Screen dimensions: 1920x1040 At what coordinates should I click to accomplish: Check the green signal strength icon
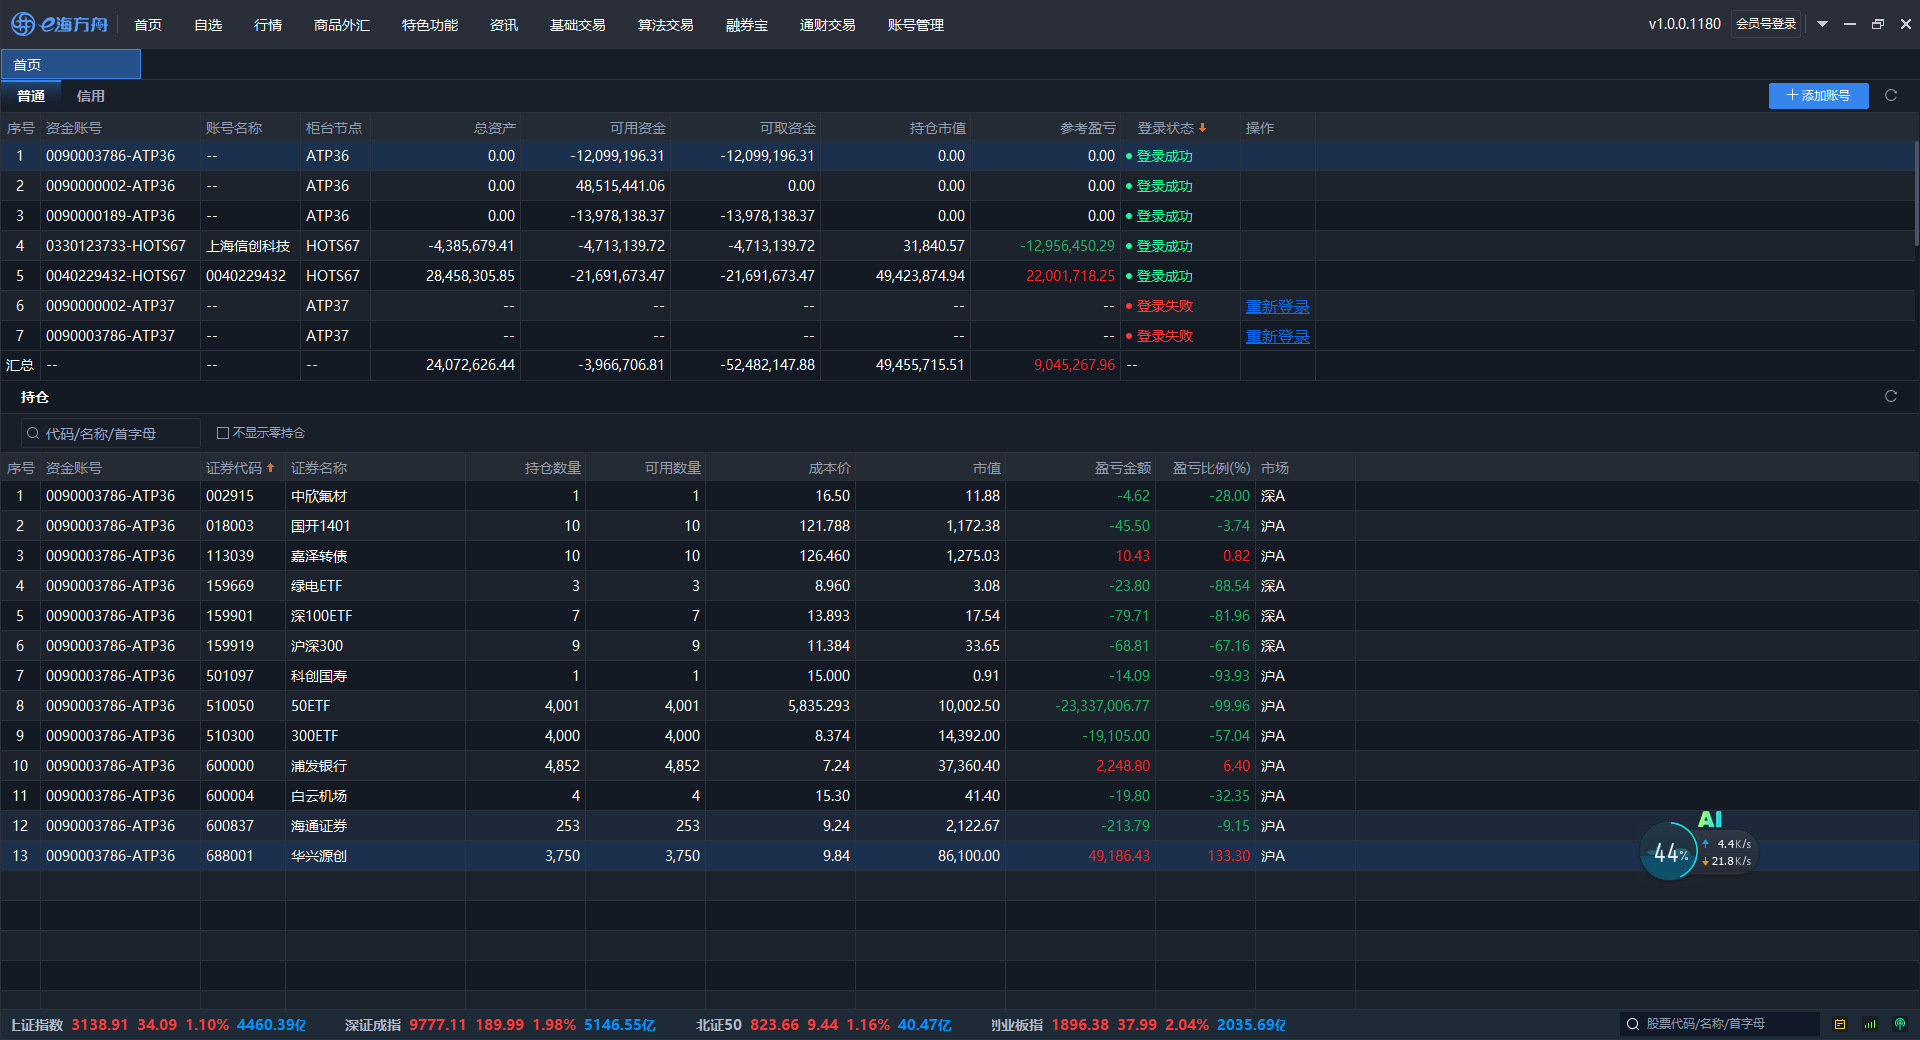point(1870,1024)
